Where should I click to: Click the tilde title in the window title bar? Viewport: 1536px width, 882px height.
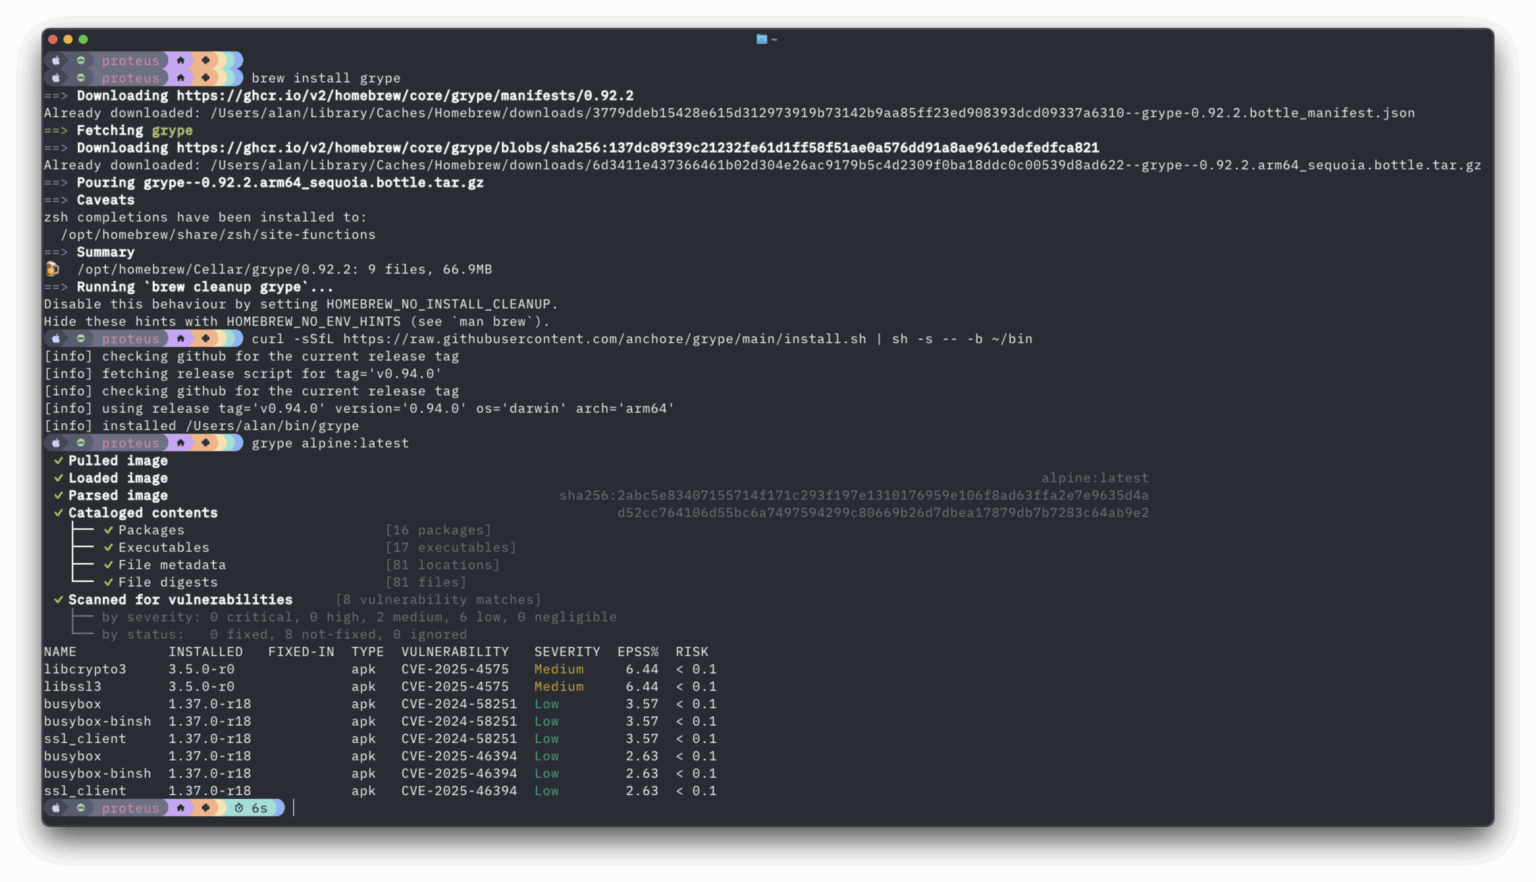[x=774, y=39]
